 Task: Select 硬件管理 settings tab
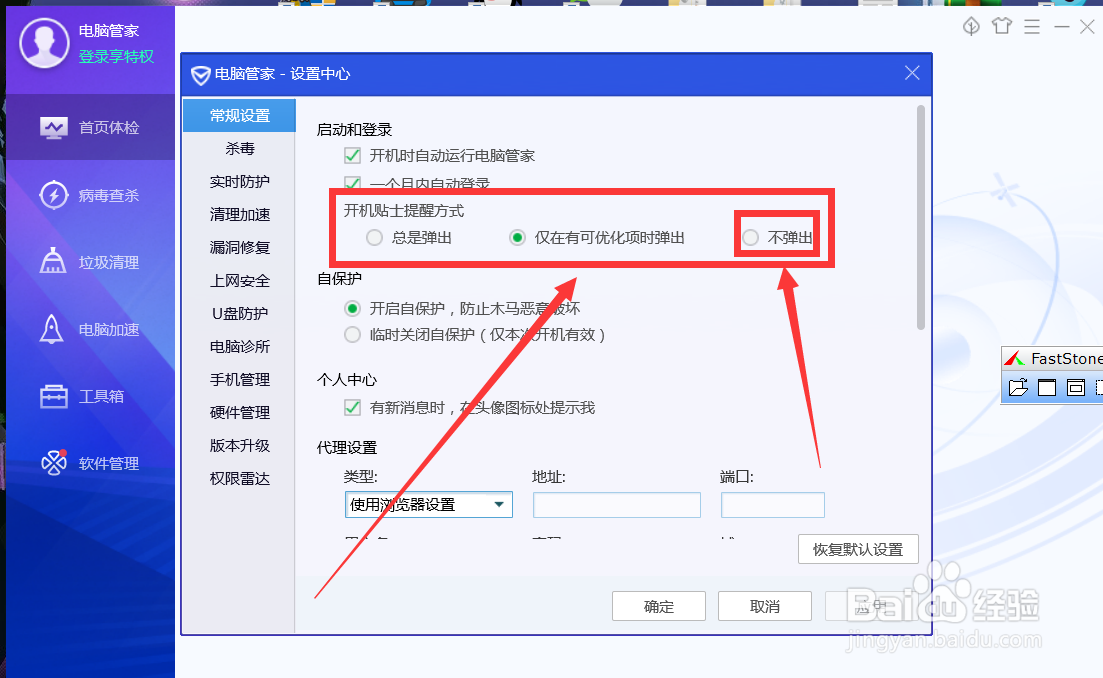coord(239,413)
